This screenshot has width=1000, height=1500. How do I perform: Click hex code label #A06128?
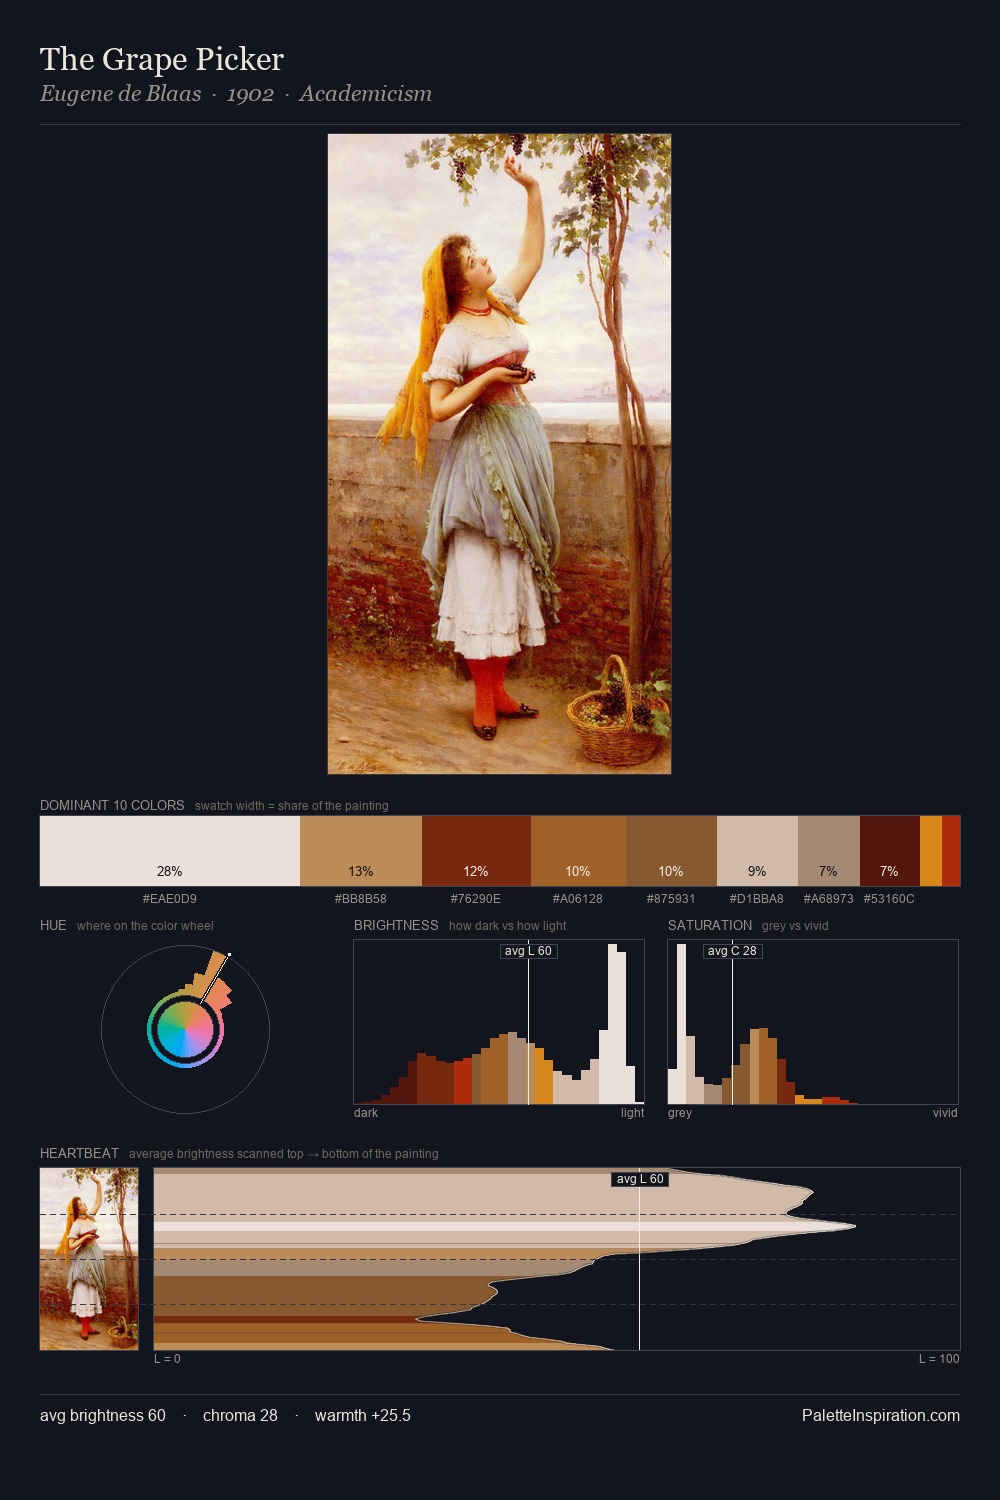578,899
